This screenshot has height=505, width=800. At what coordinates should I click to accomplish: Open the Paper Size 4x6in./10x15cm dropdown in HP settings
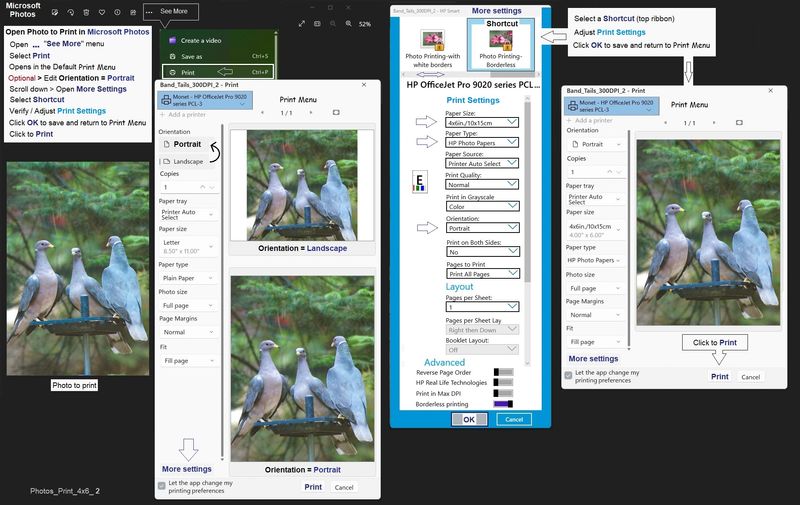pyautogui.click(x=482, y=122)
